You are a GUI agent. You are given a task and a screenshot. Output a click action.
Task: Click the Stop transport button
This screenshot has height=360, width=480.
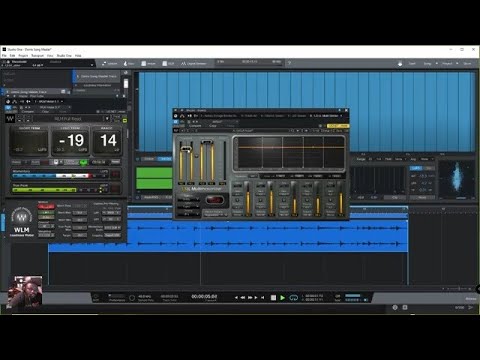pyautogui.click(x=273, y=298)
